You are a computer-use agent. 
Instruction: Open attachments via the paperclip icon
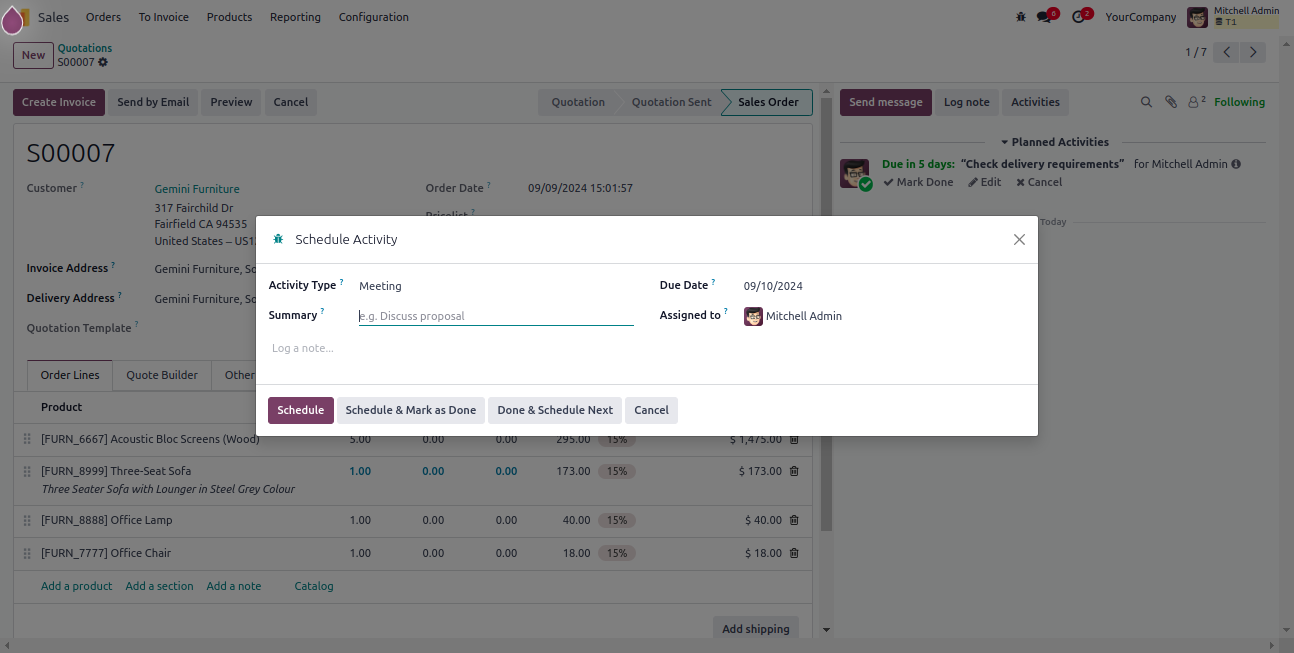(1171, 102)
